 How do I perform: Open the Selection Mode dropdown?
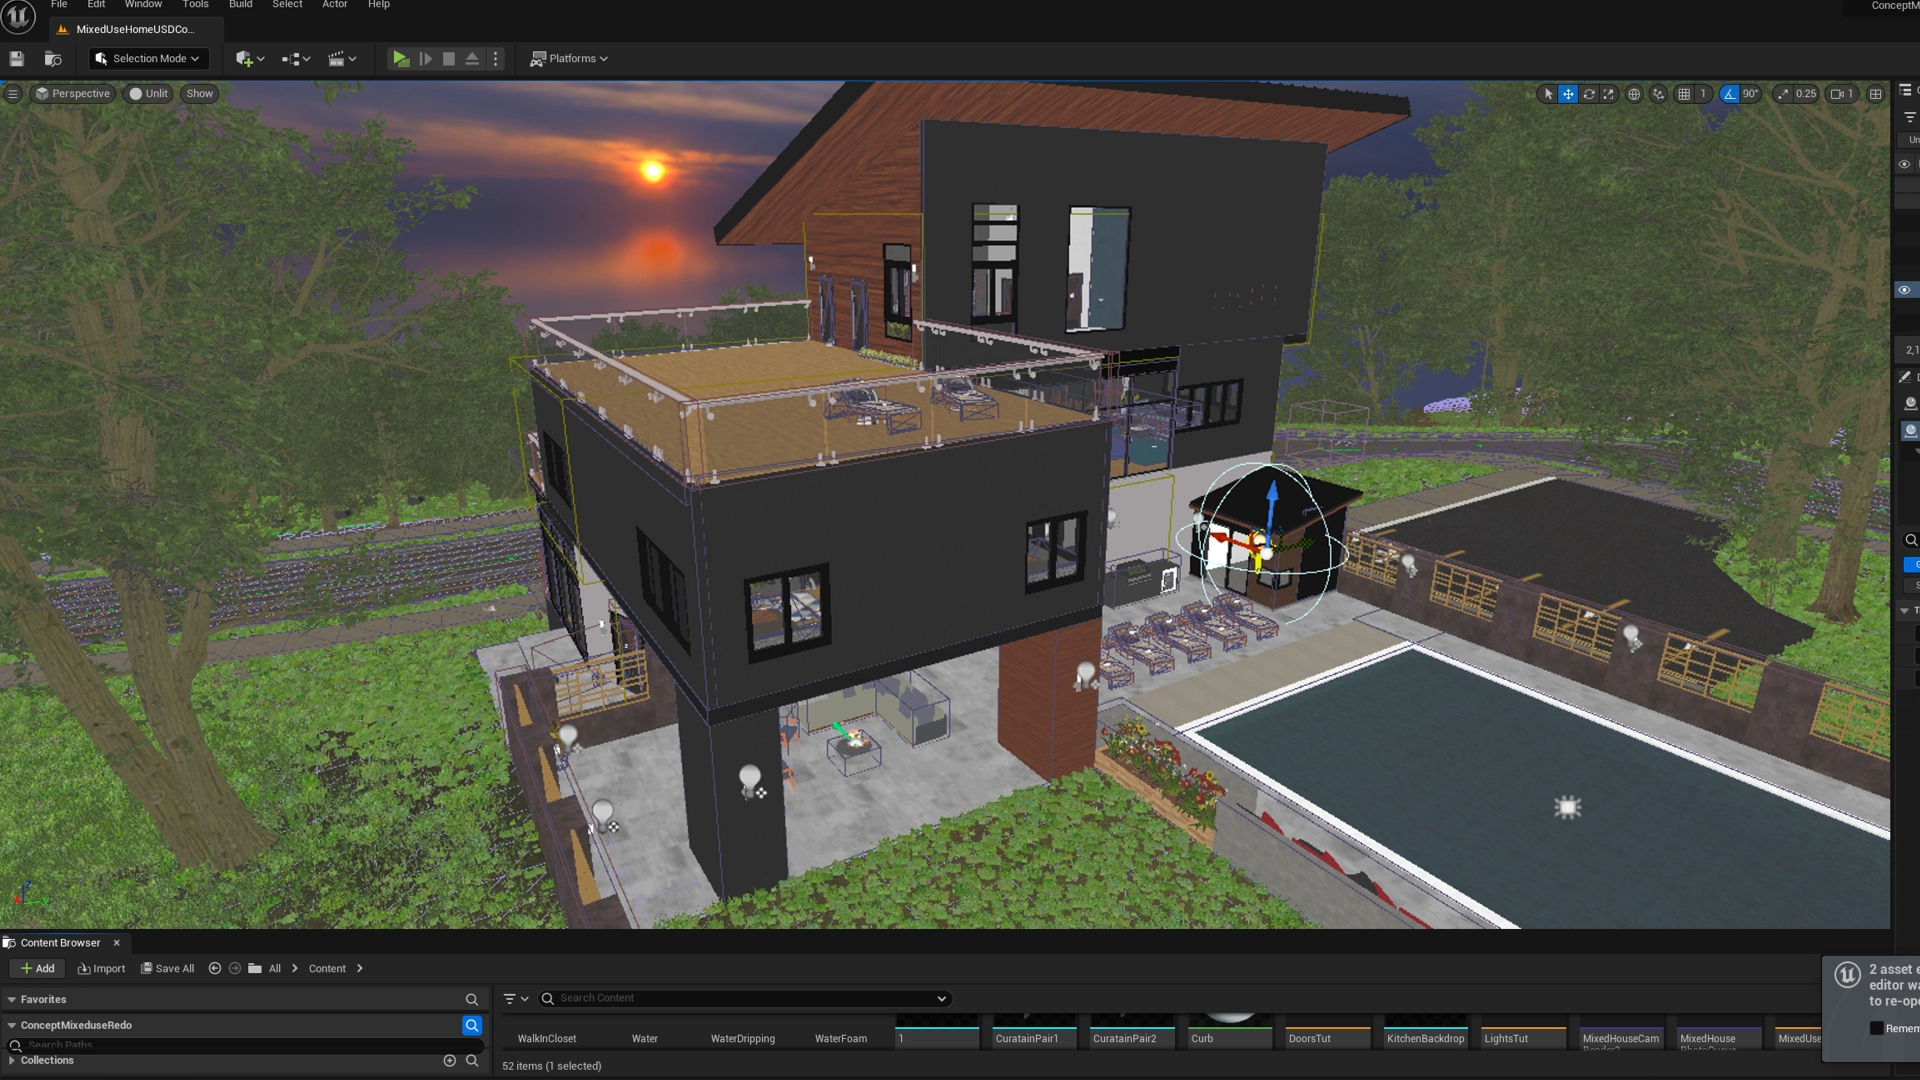tap(149, 59)
